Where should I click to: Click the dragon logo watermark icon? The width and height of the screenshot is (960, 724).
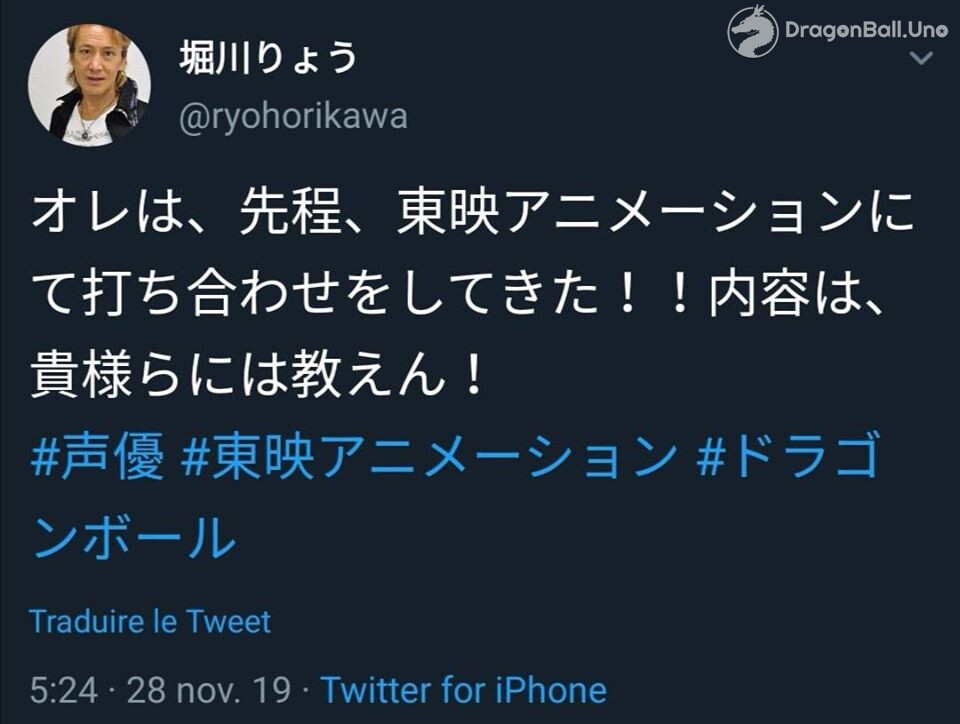tap(752, 31)
